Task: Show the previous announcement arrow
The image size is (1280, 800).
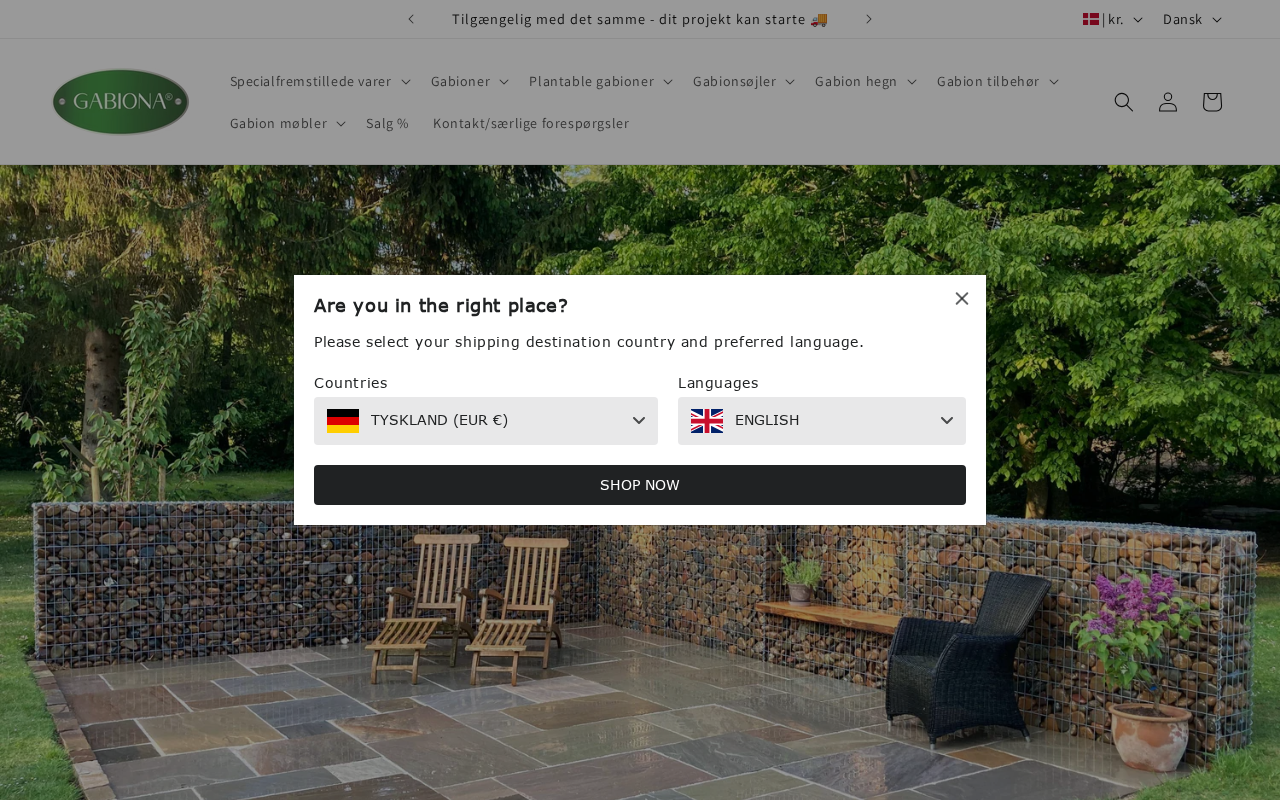Action: pos(411,19)
